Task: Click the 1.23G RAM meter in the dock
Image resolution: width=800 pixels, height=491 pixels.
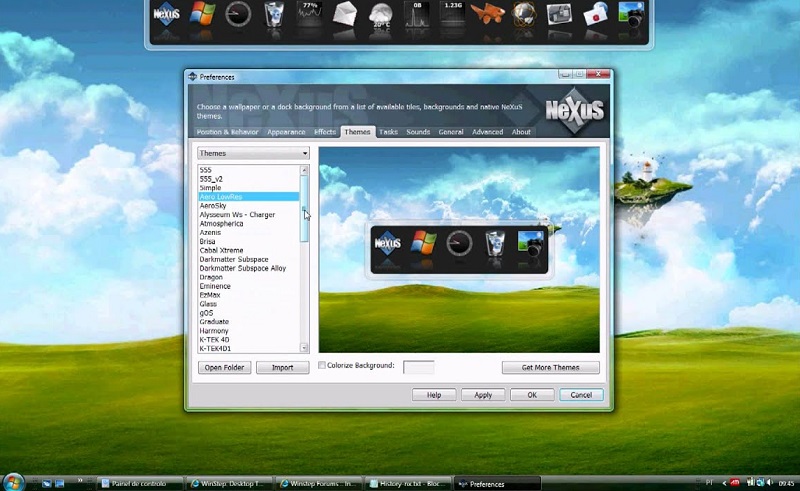Action: [x=453, y=14]
